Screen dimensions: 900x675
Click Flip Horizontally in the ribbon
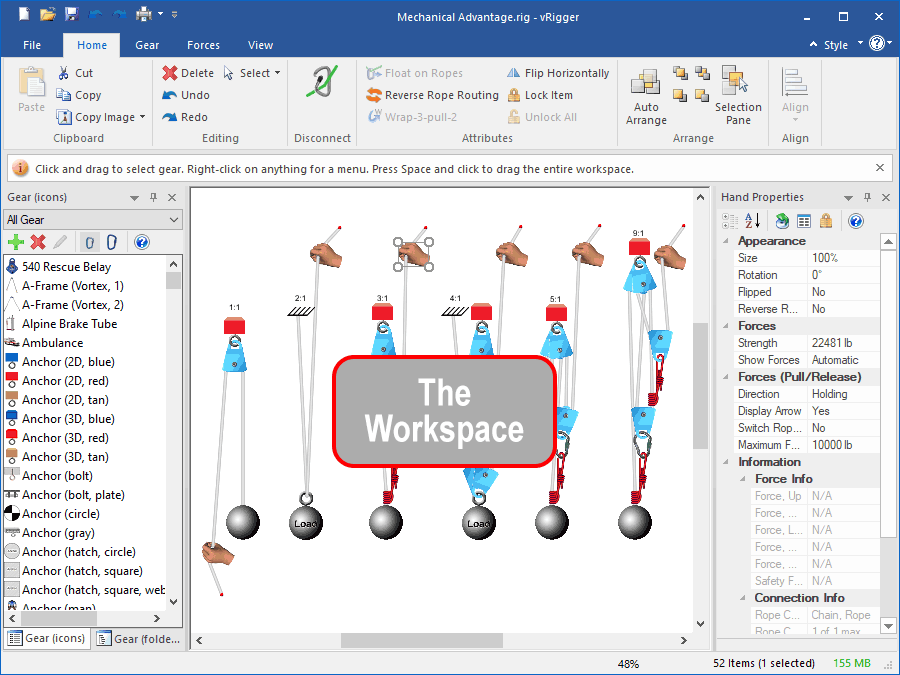pyautogui.click(x=557, y=73)
